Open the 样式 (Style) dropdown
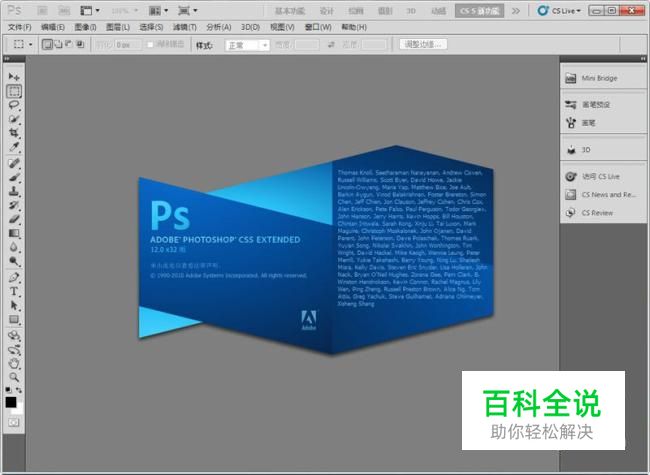Screen dimensions: 650x475 (x=246, y=45)
